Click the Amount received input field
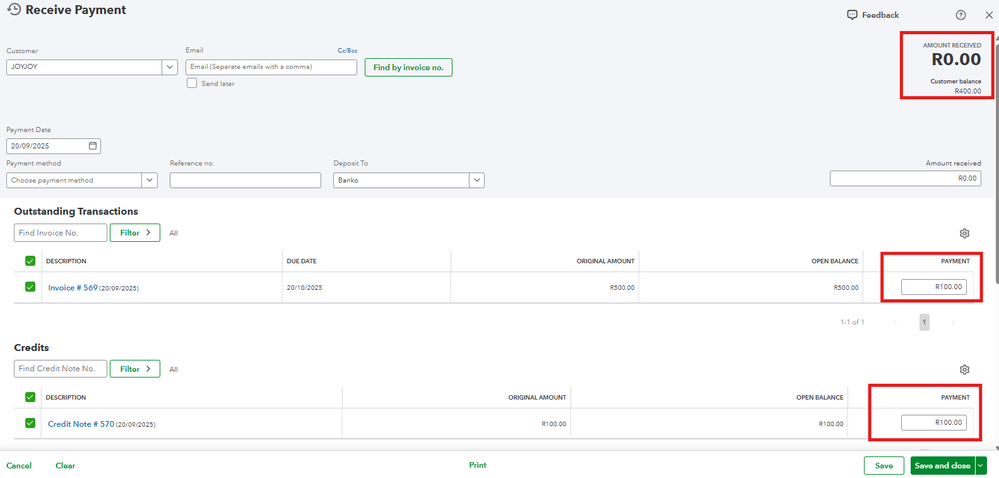999x478 pixels. pos(905,178)
